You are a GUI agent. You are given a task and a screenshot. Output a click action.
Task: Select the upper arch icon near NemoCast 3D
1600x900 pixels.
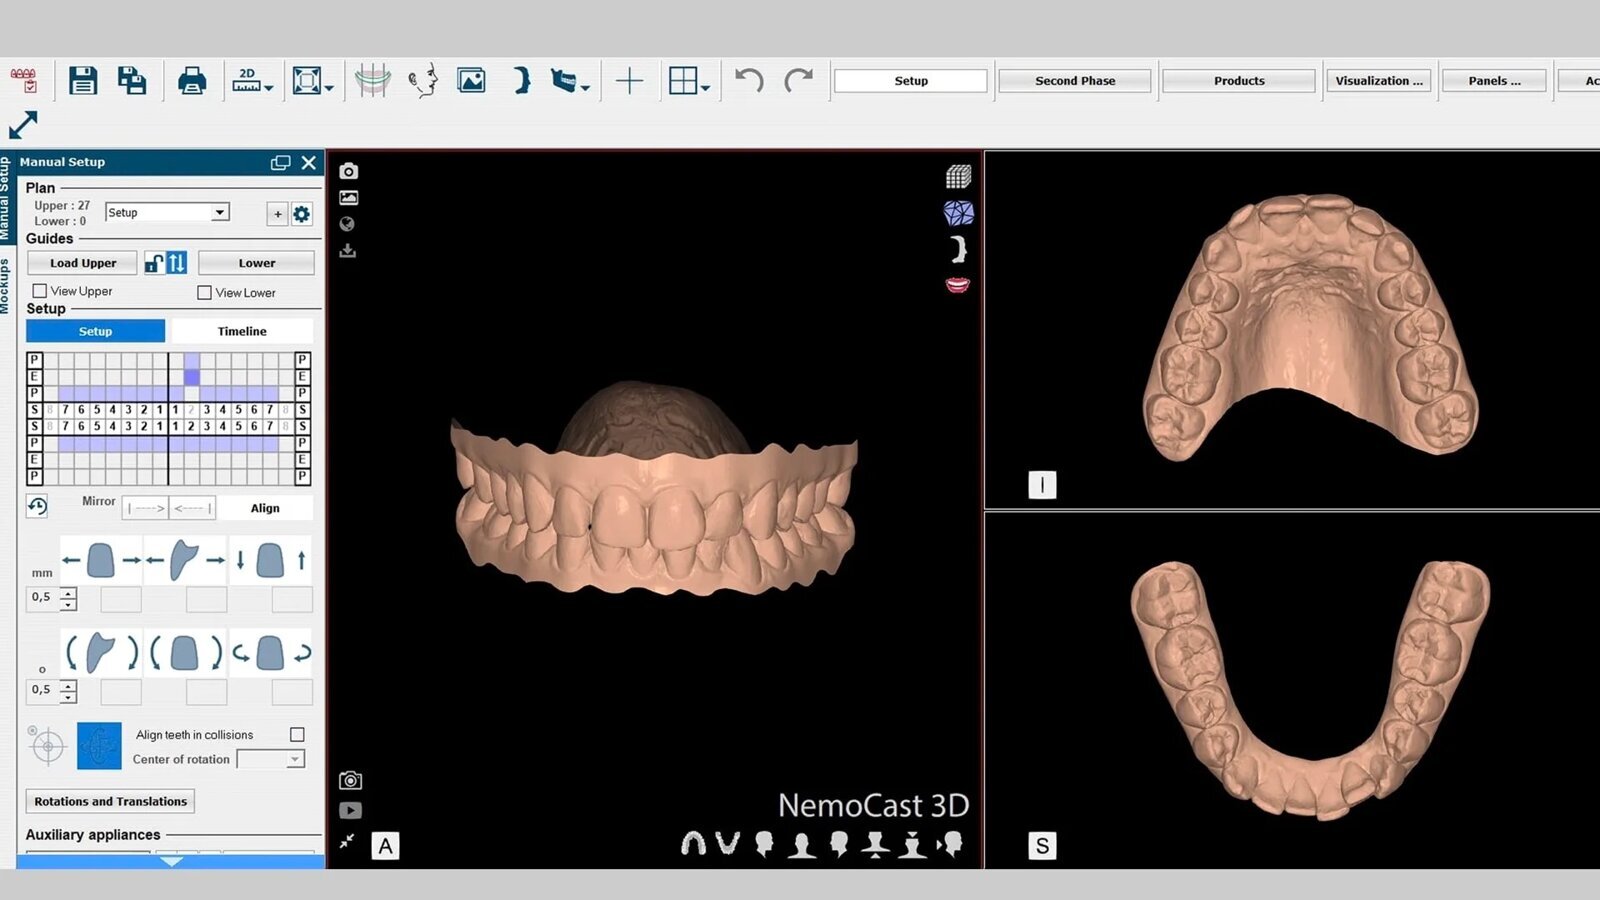tap(694, 843)
